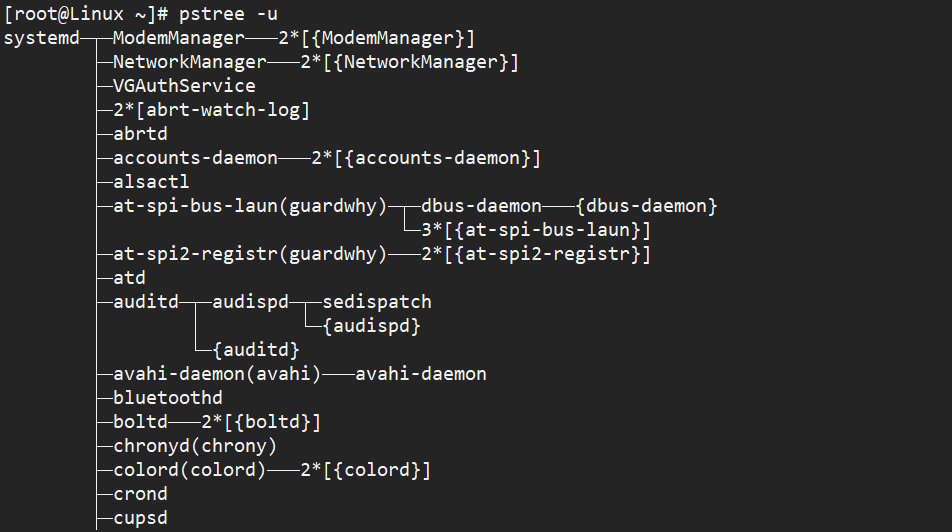Click the abrtd process name
This screenshot has height=532, width=952.
140,134
